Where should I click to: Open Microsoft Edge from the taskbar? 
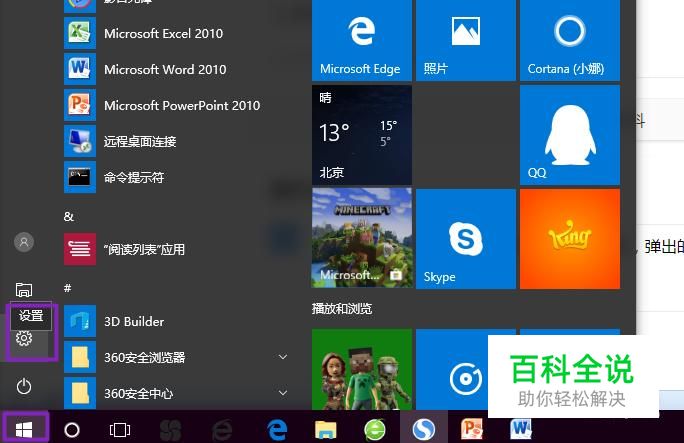tap(277, 430)
